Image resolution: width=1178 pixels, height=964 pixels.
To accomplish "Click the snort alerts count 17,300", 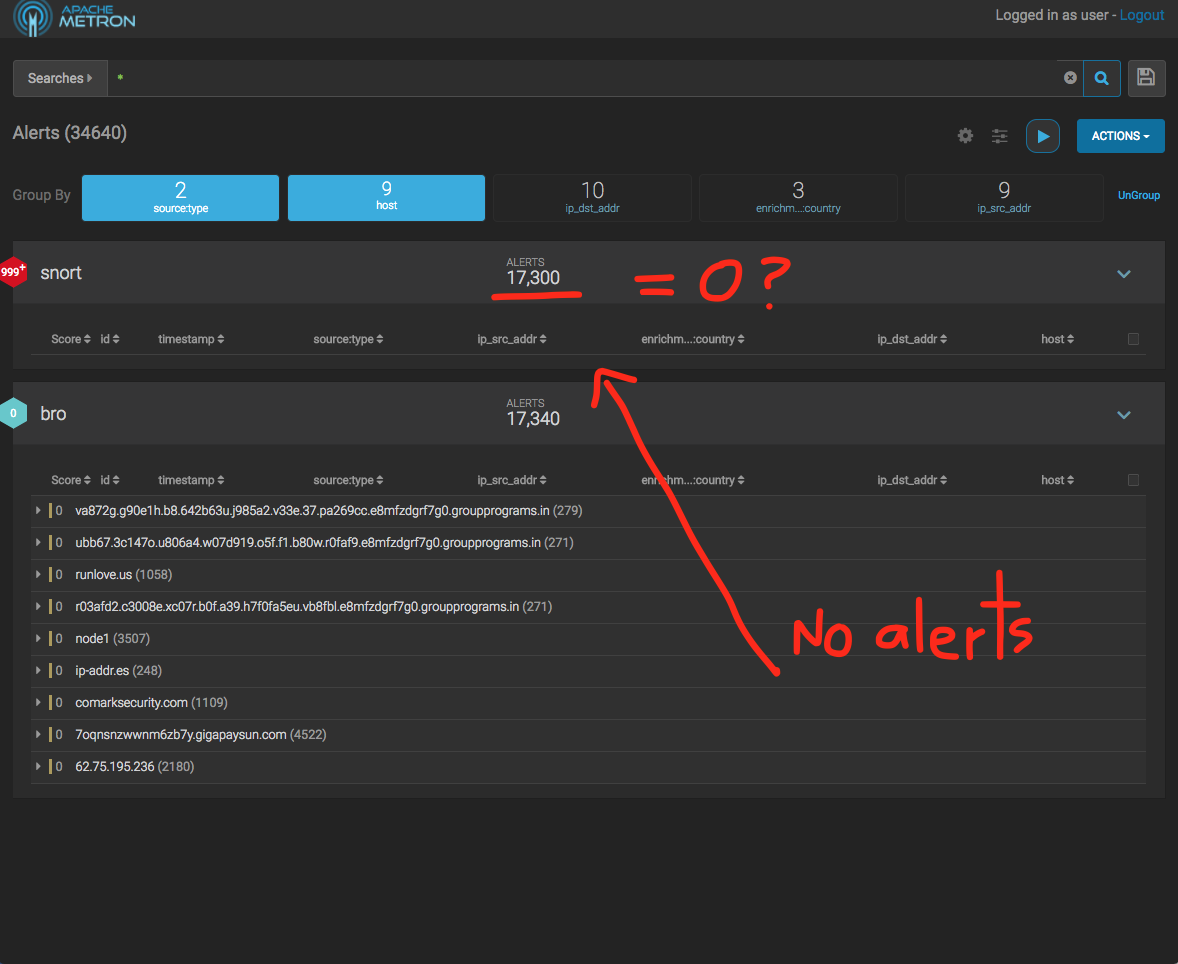I will (533, 278).
